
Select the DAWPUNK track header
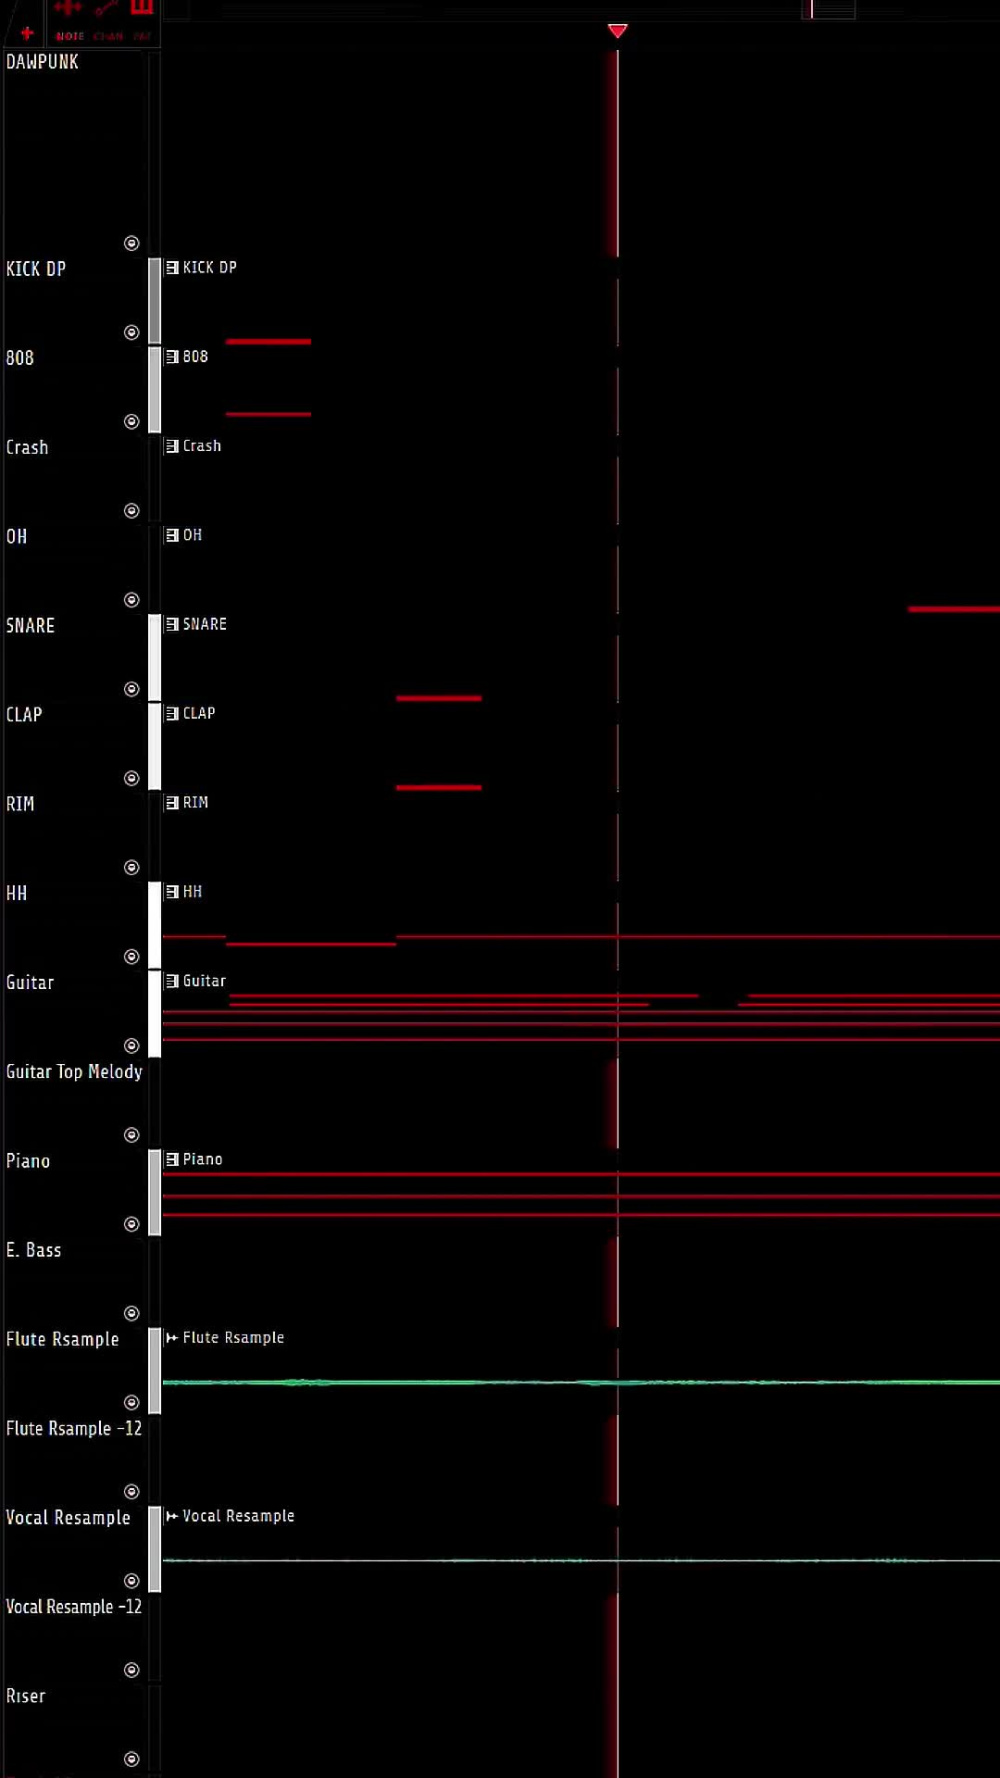pos(42,62)
